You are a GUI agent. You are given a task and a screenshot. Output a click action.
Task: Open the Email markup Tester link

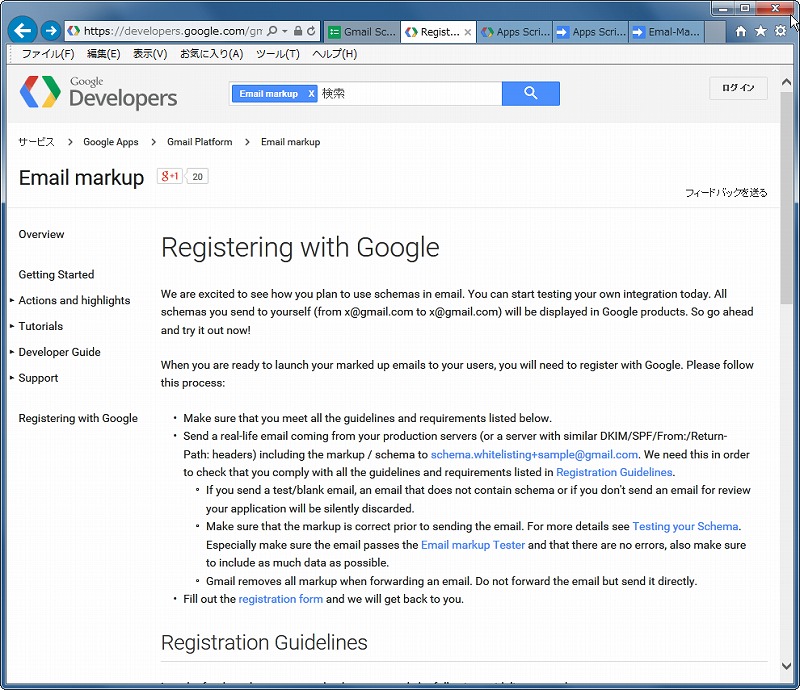pos(473,545)
